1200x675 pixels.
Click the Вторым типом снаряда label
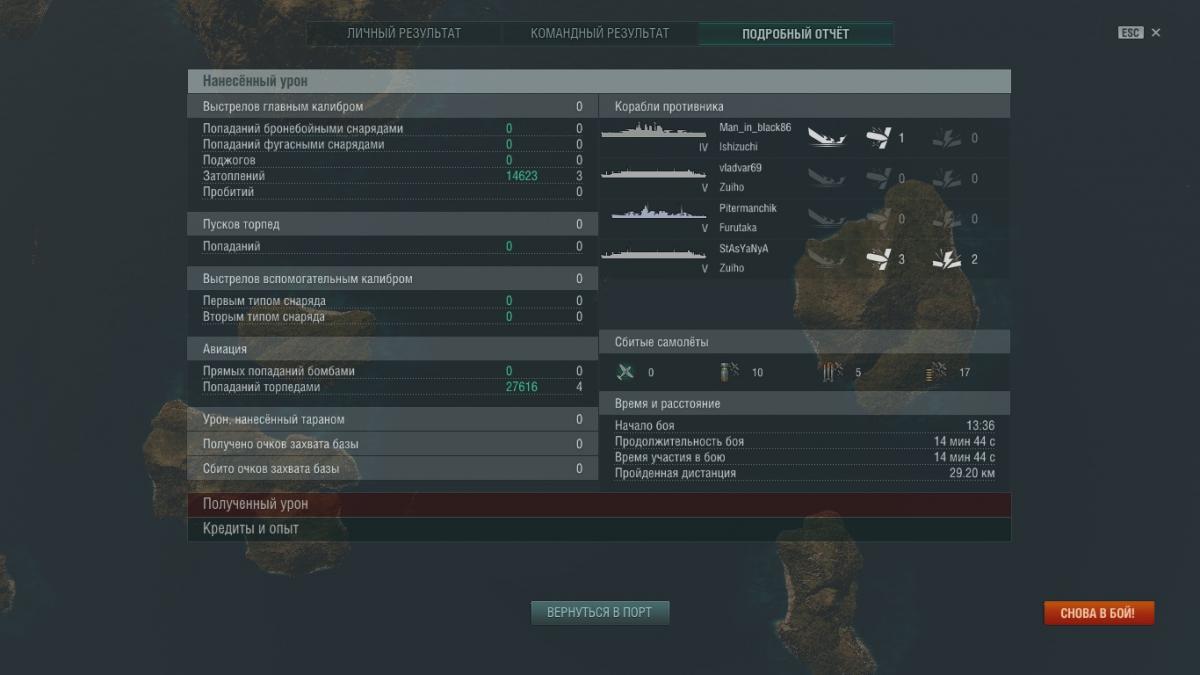tap(264, 317)
